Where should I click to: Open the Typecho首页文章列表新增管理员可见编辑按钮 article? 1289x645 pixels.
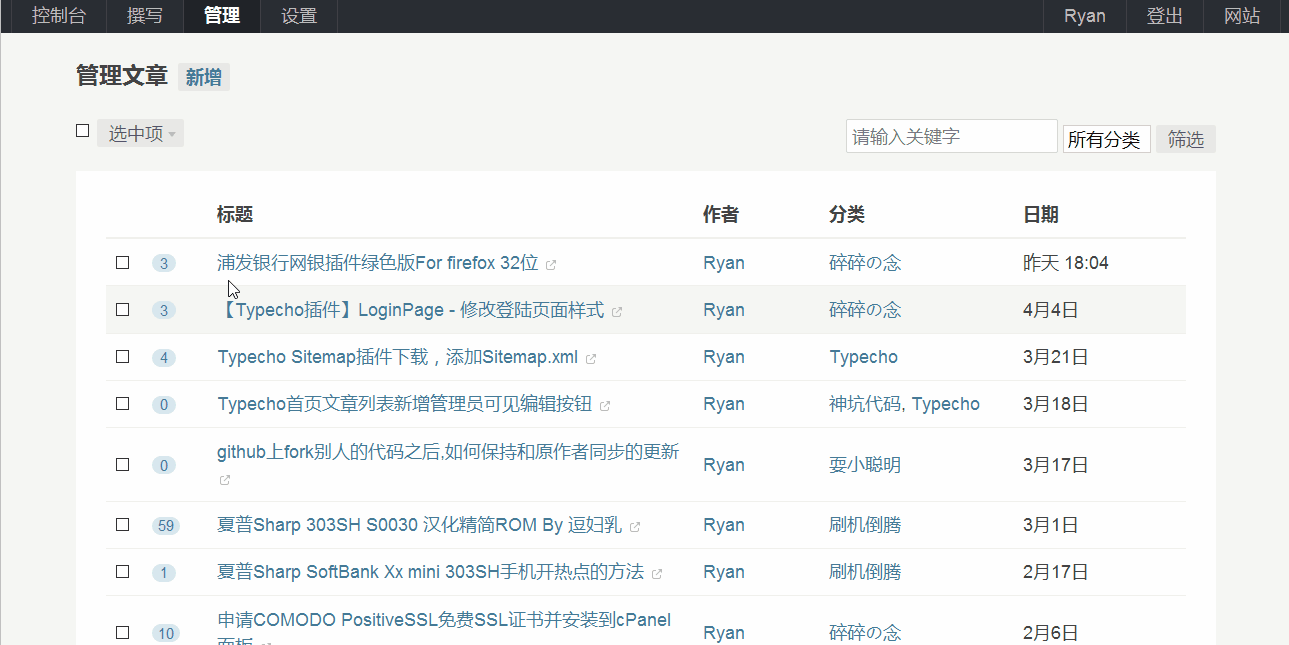(405, 404)
